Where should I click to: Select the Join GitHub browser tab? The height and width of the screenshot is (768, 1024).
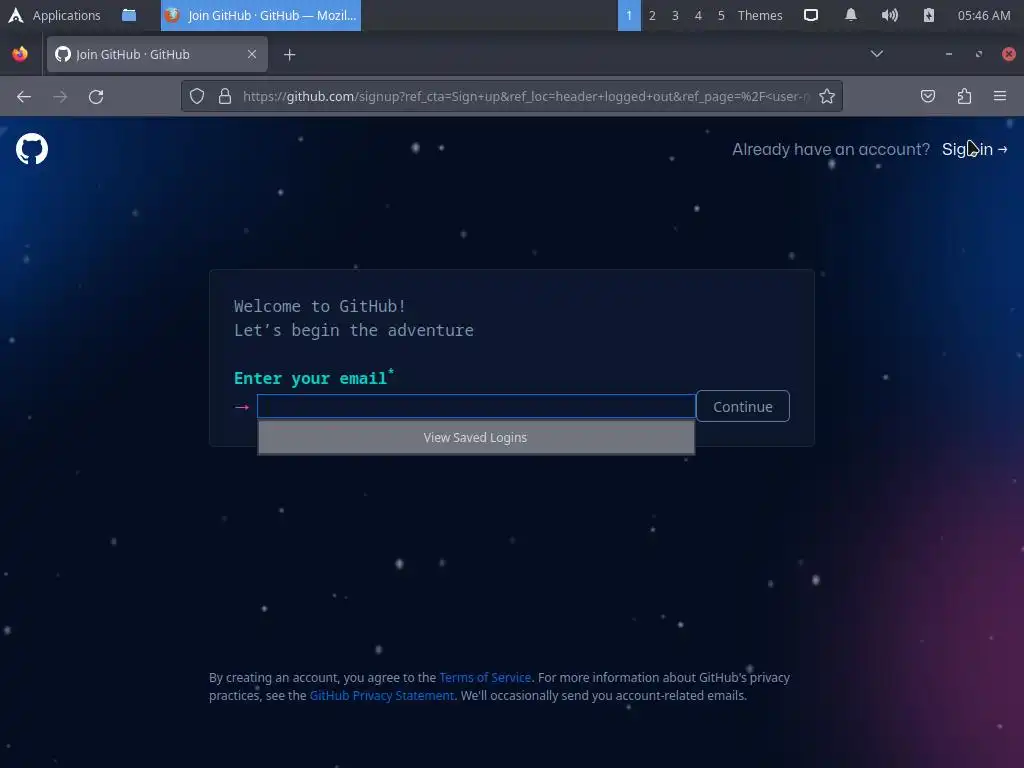pyautogui.click(x=157, y=54)
